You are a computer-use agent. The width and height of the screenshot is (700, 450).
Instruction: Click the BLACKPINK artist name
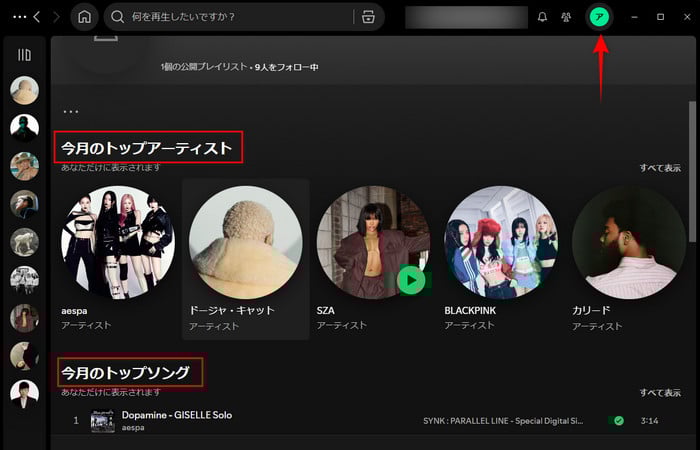(470, 311)
